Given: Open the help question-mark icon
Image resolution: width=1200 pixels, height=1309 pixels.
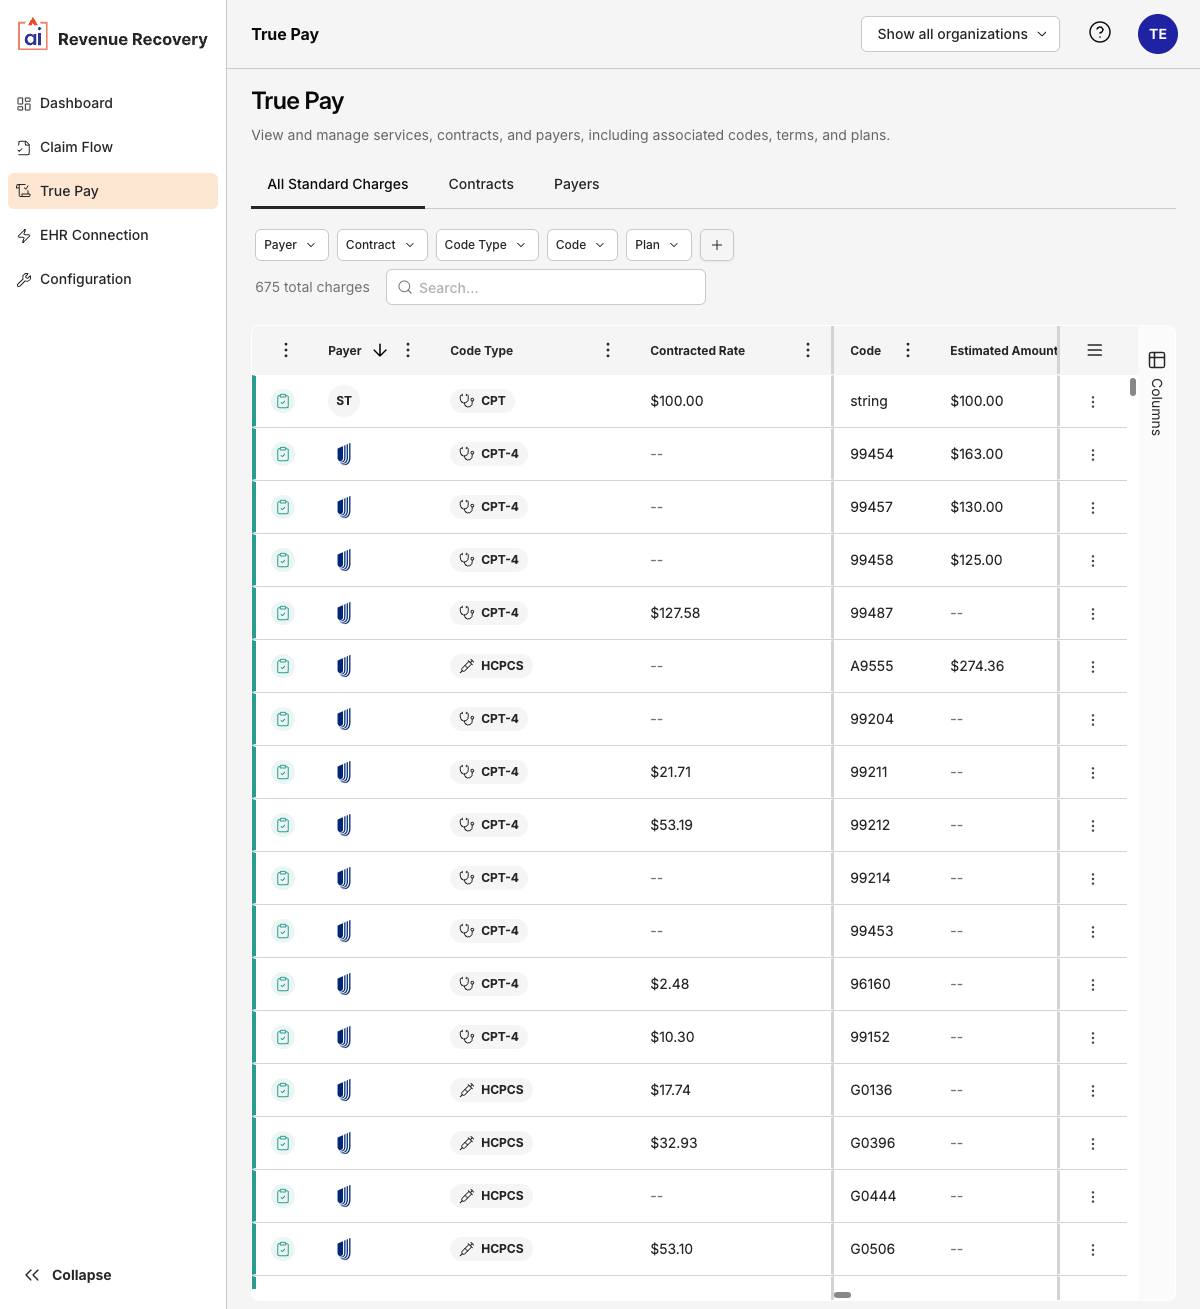Looking at the screenshot, I should tap(1099, 33).
